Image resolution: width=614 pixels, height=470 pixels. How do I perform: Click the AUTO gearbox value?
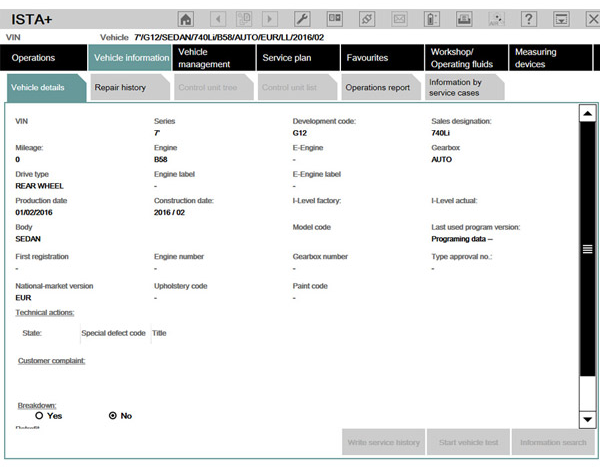pos(441,160)
